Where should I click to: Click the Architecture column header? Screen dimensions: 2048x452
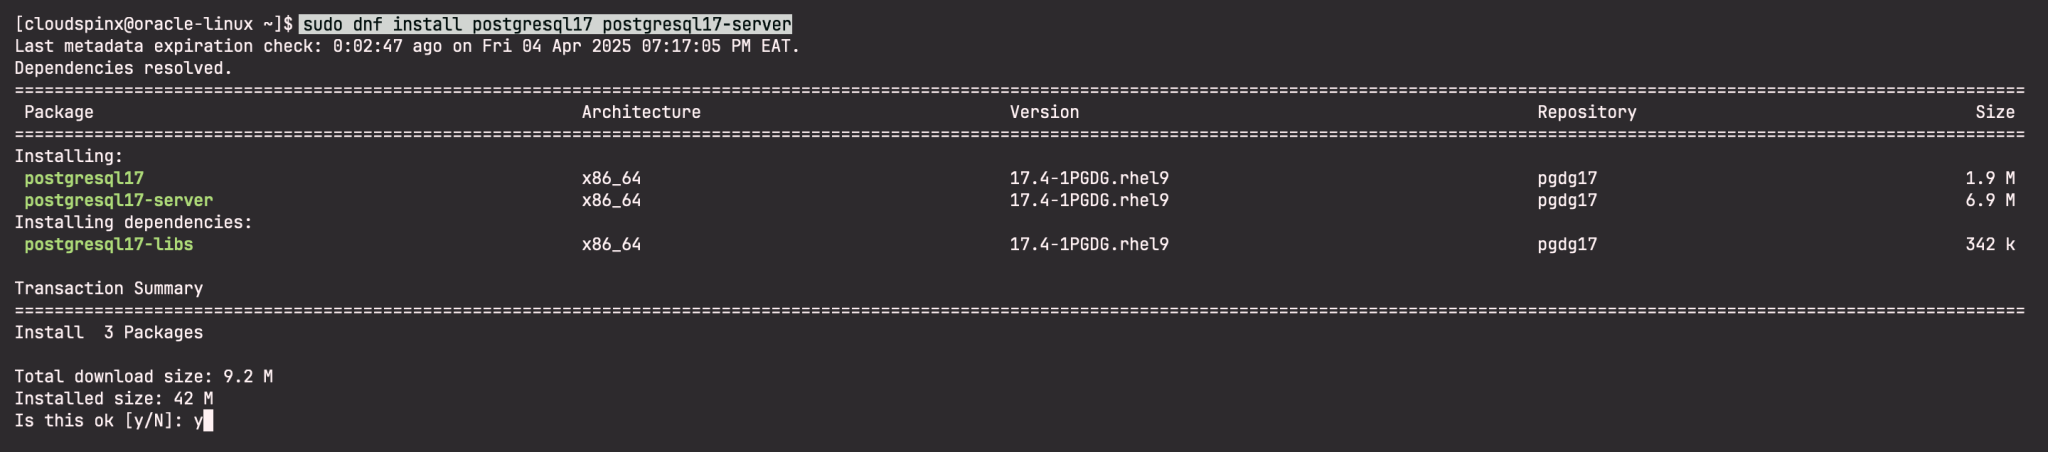tap(641, 112)
